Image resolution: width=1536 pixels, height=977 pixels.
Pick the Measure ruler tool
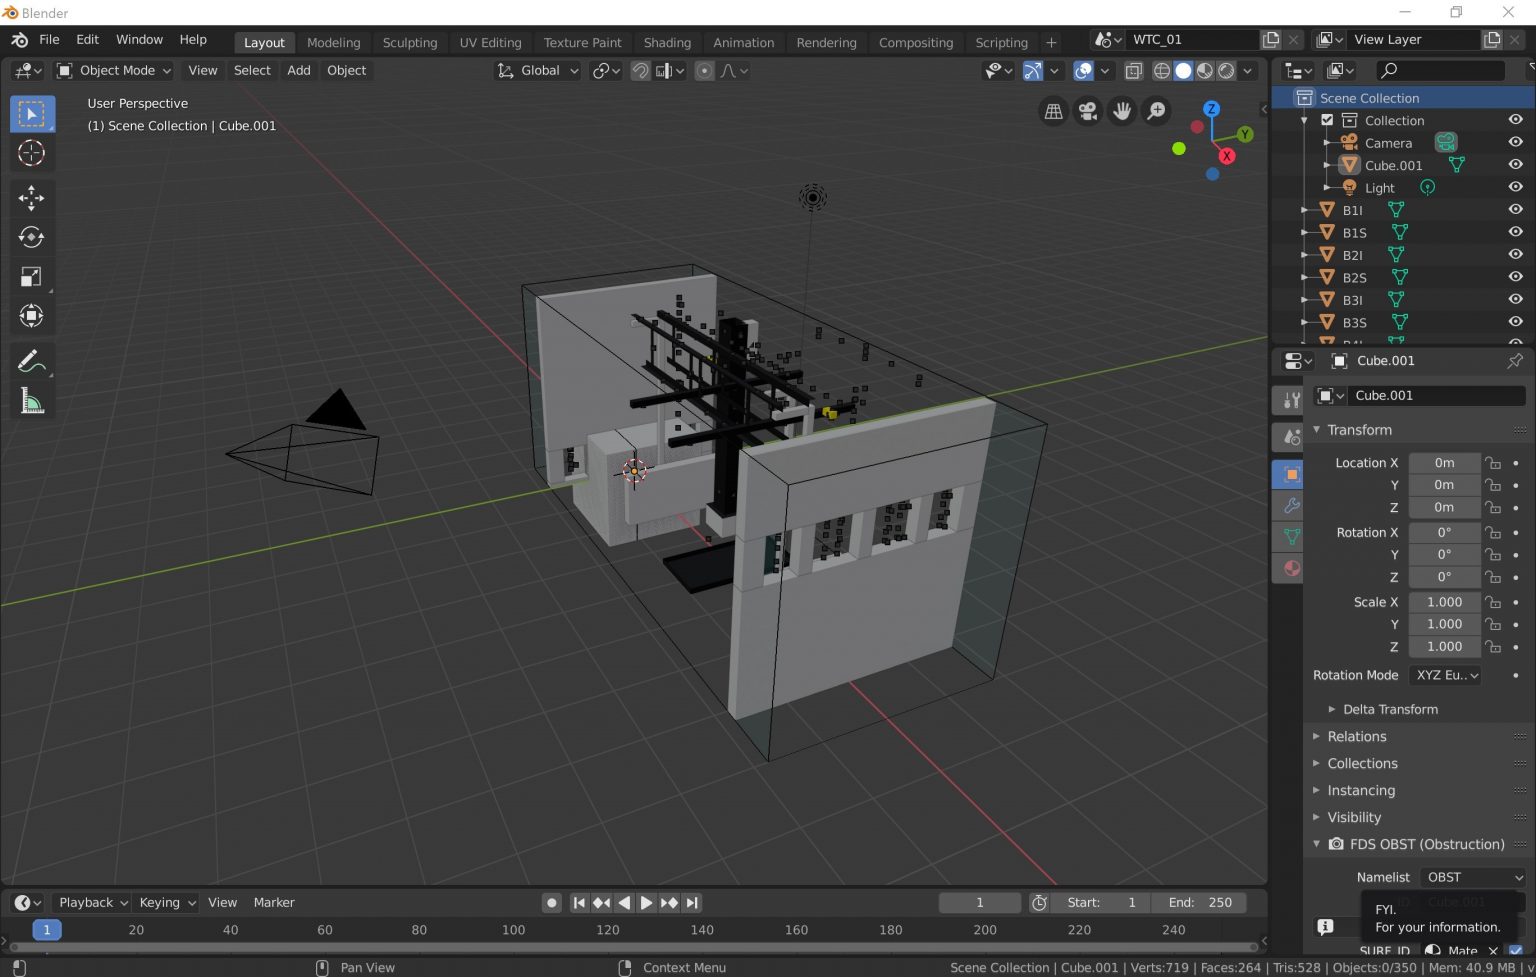point(31,402)
